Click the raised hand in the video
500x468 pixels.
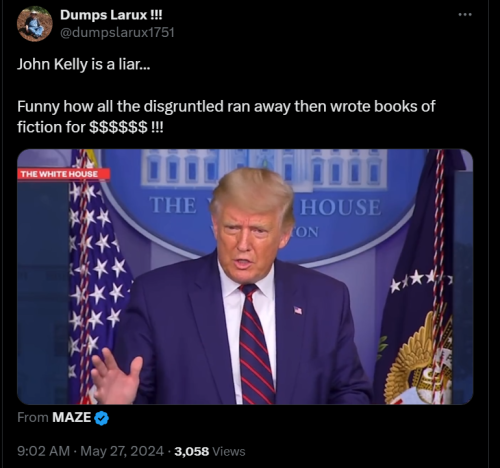click(117, 377)
